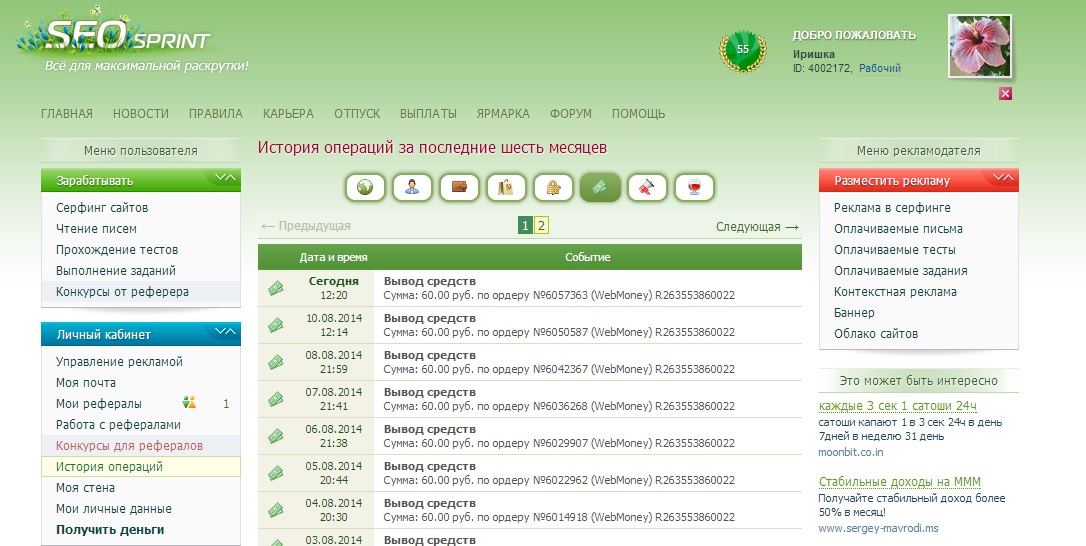This screenshot has height=546, width=1086.
Task: Click current page number 1
Action: pyautogui.click(x=525, y=225)
